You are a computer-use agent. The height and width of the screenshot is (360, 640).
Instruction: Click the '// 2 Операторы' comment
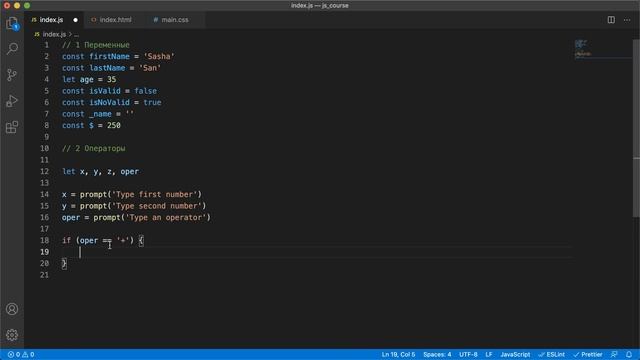tap(94, 148)
